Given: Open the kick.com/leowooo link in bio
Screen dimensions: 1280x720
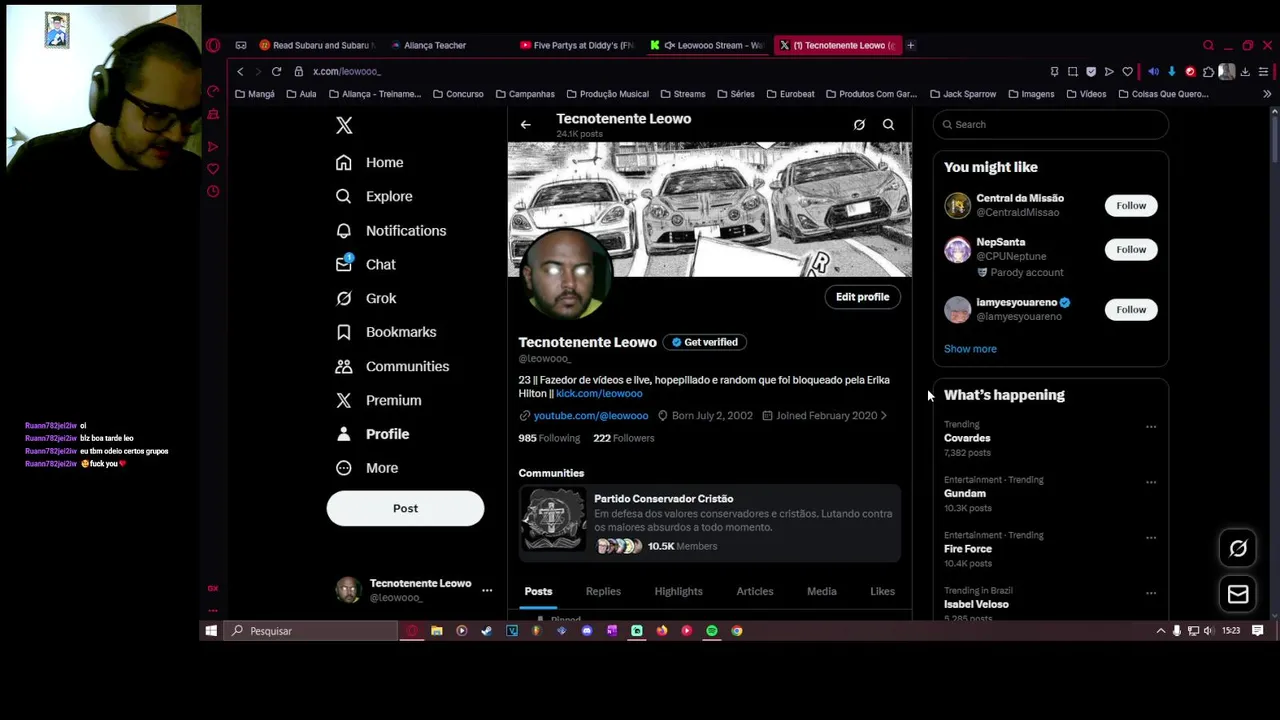Looking at the screenshot, I should coord(599,394).
